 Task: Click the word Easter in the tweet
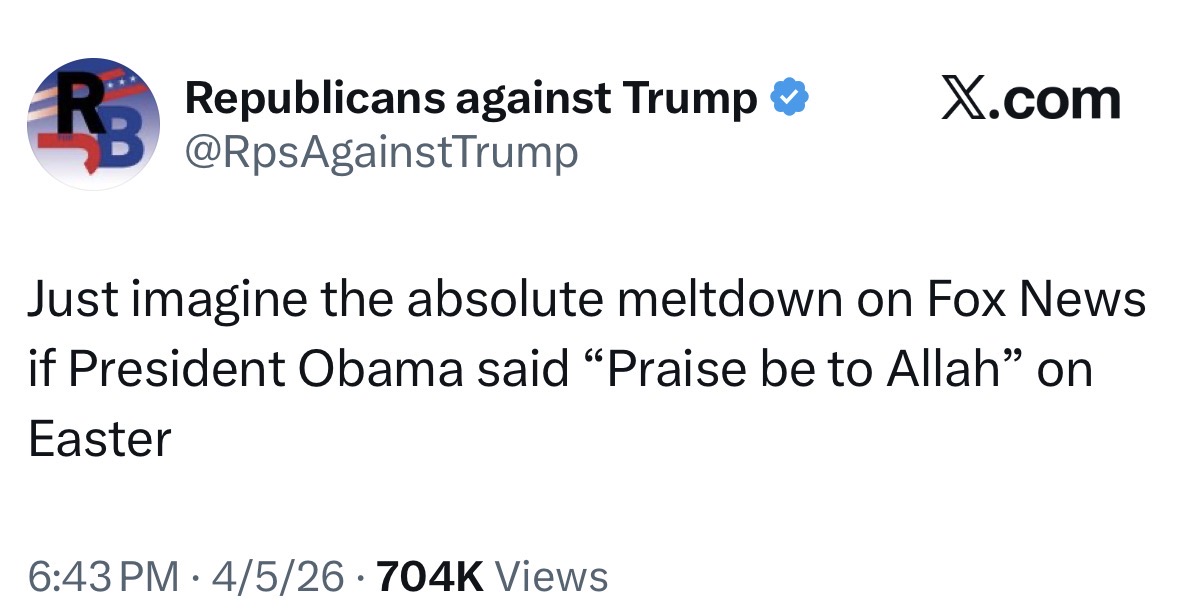click(100, 440)
